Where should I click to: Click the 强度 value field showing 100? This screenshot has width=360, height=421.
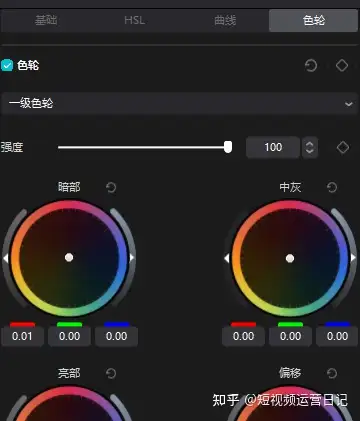tap(273, 147)
